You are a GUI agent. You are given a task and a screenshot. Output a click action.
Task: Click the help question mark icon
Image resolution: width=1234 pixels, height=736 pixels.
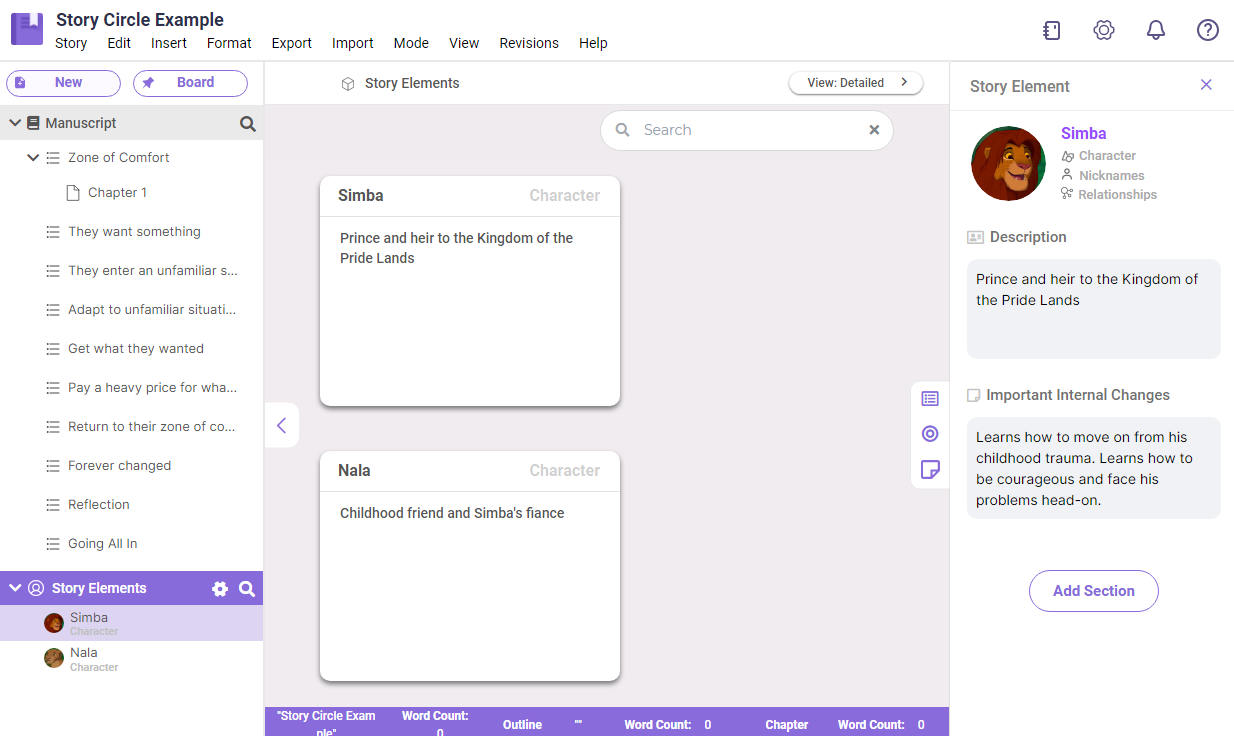pyautogui.click(x=1208, y=30)
